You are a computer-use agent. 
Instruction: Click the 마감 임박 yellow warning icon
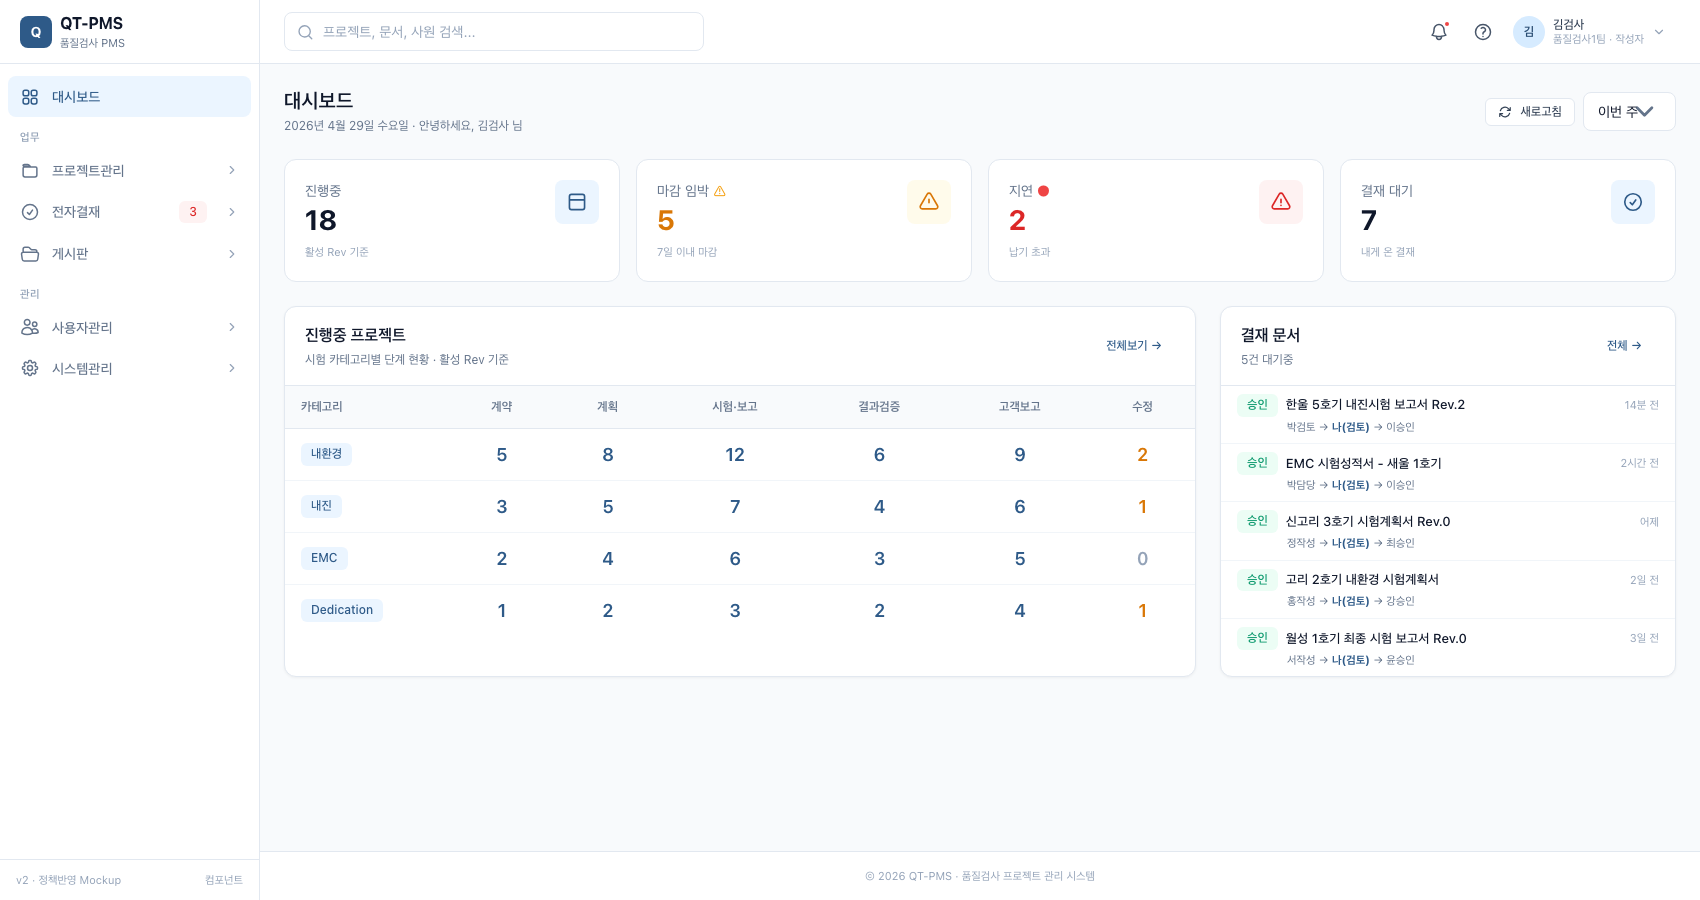pos(929,202)
